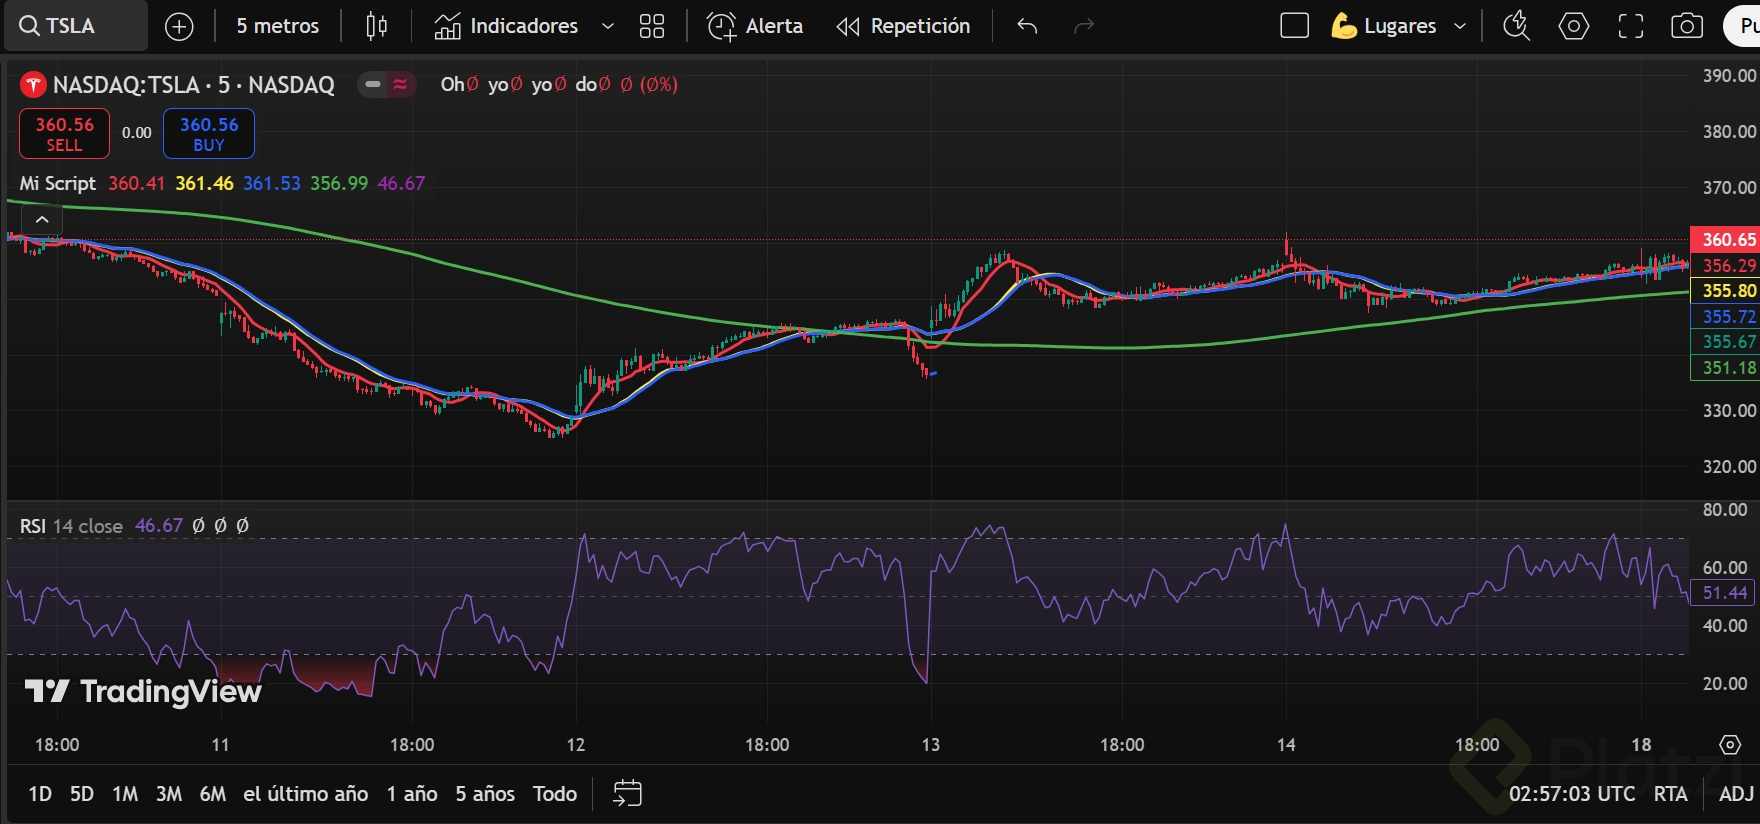Click Mi Script blue value 361.53
The height and width of the screenshot is (824, 1760).
[x=272, y=183]
